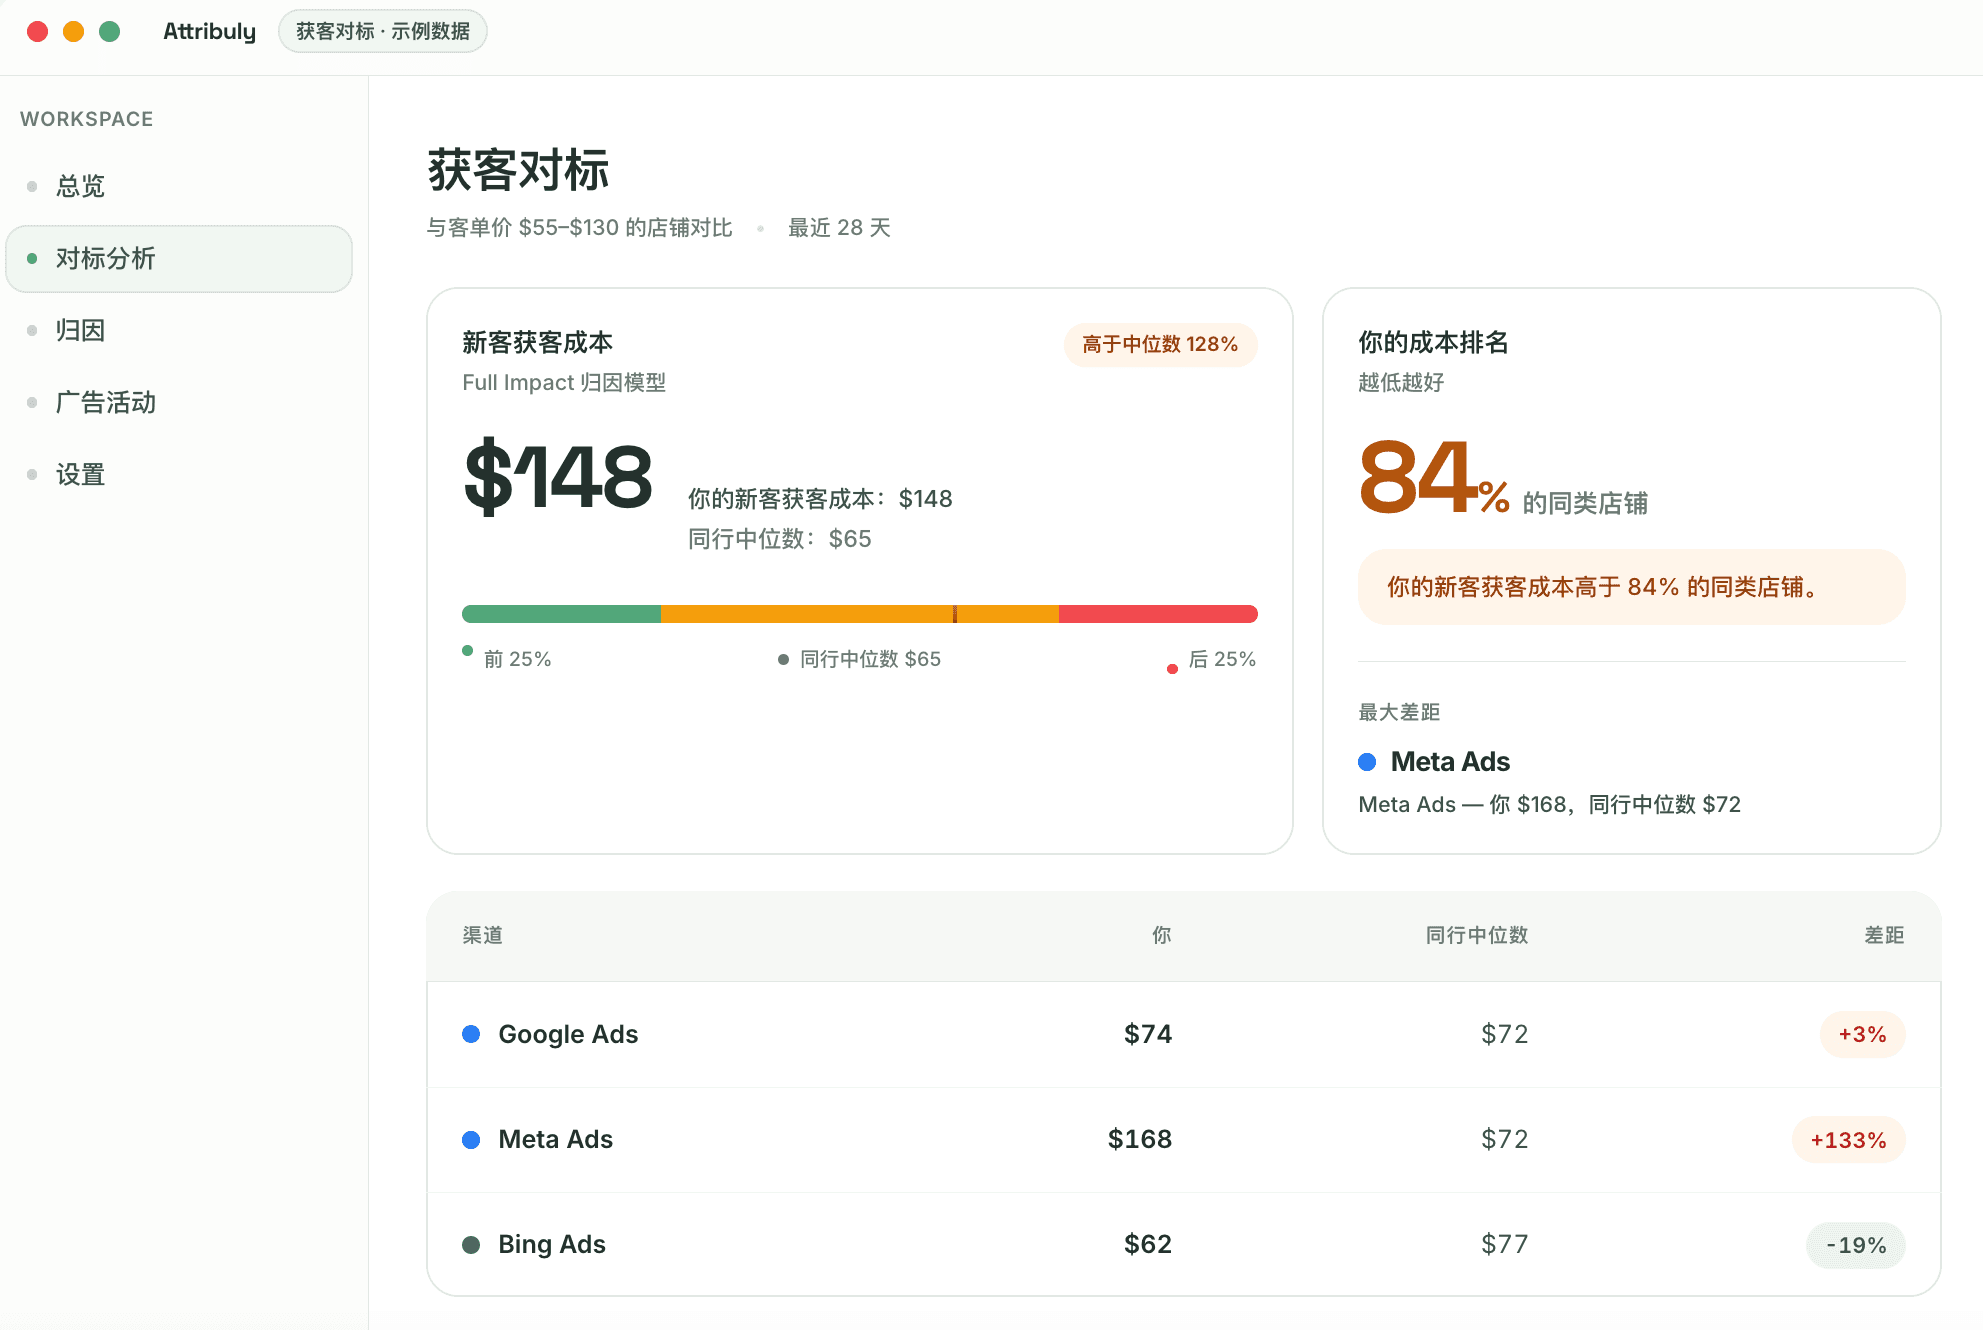Click the 获客对标 page title

(x=518, y=170)
